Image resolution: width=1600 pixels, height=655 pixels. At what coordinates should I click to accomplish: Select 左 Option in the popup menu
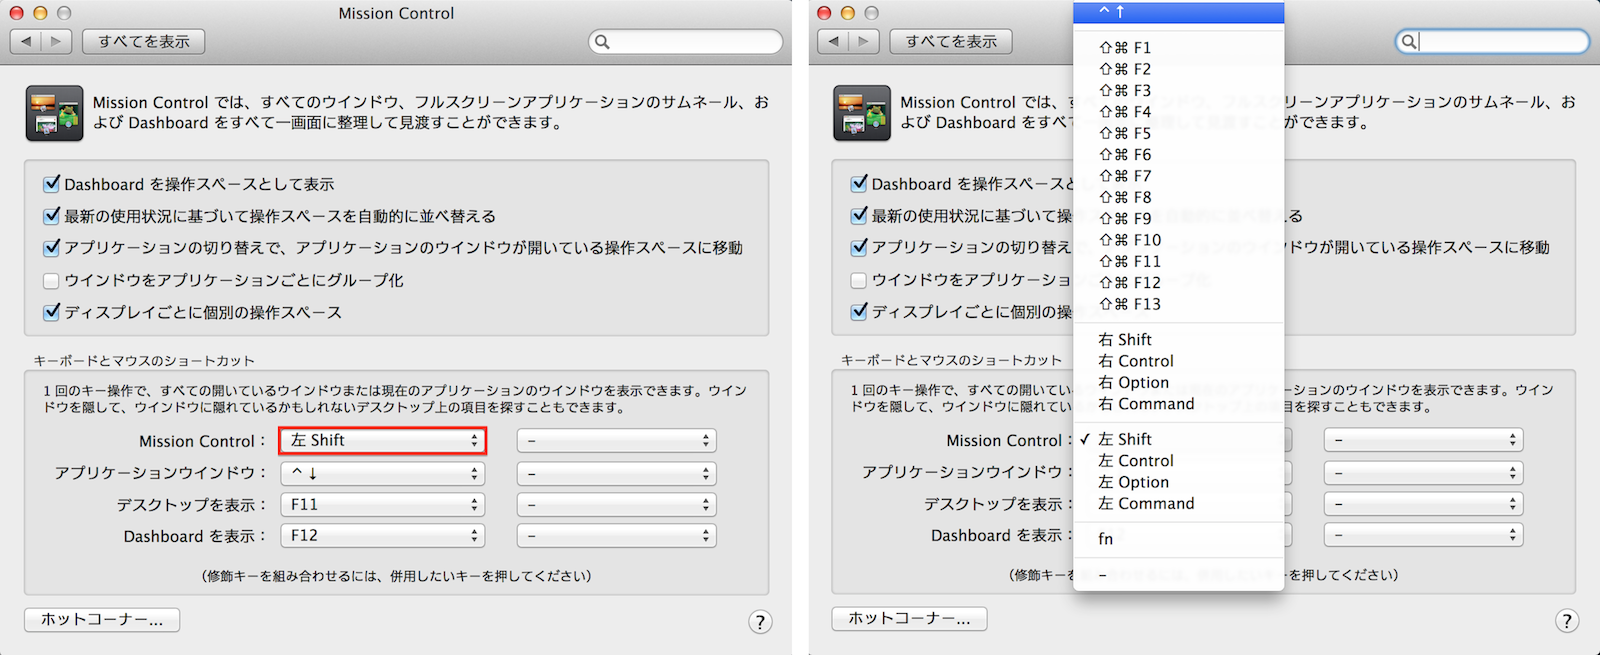(x=1178, y=482)
